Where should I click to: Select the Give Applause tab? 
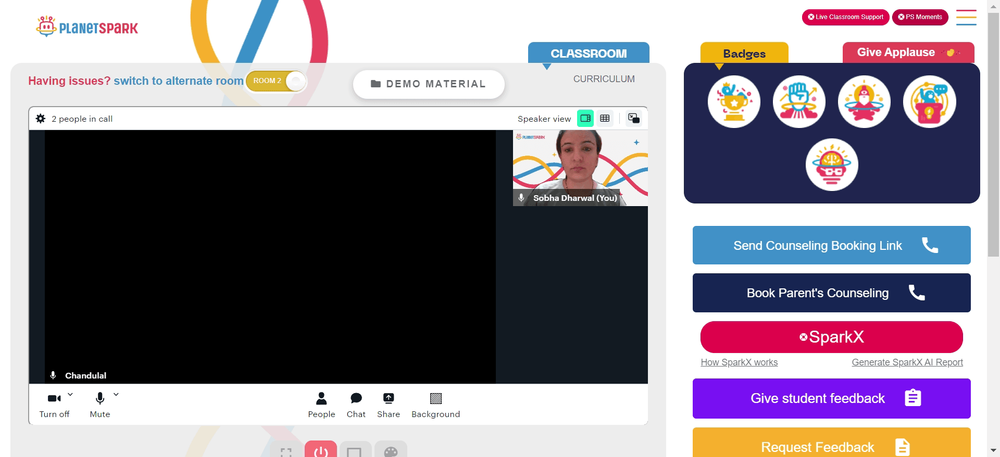click(x=908, y=53)
